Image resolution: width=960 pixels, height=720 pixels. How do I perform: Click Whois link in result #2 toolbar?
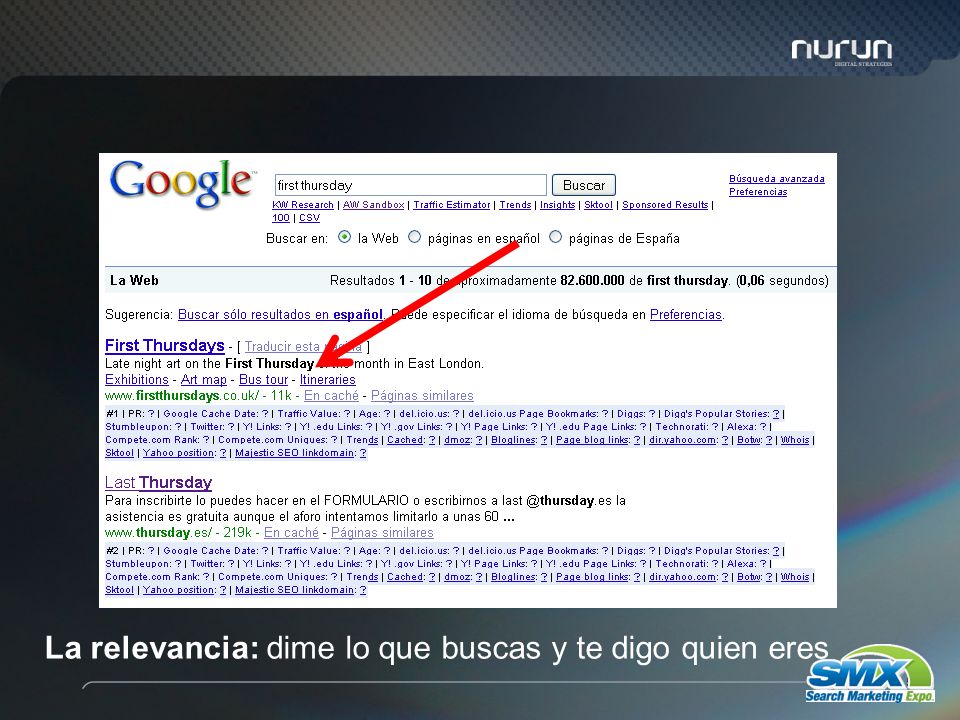click(795, 577)
